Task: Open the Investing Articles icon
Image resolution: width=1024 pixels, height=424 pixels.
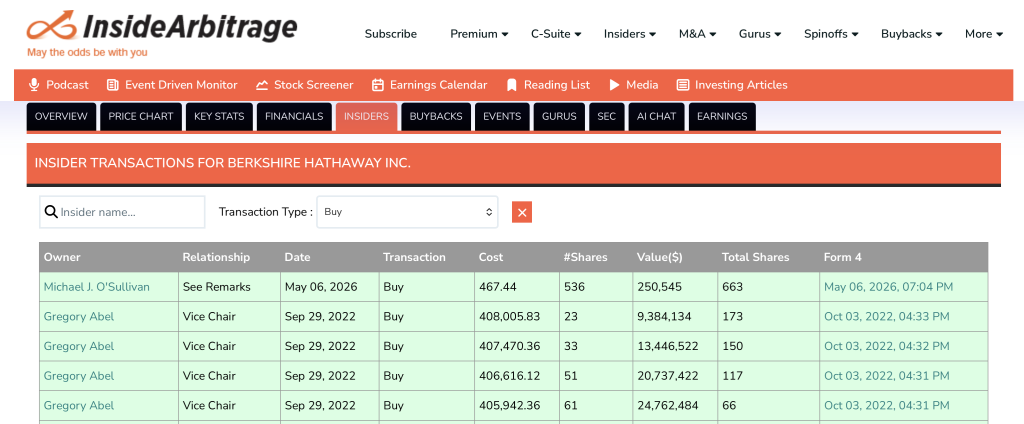Action: click(683, 85)
